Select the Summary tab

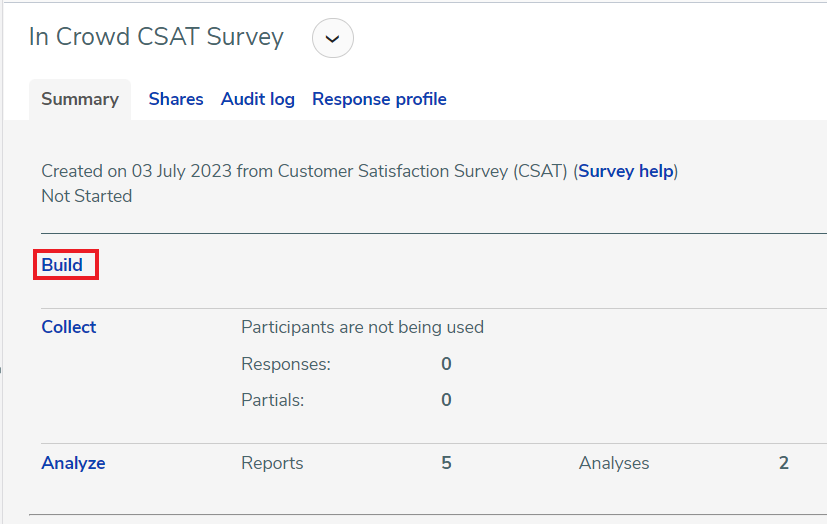point(80,99)
